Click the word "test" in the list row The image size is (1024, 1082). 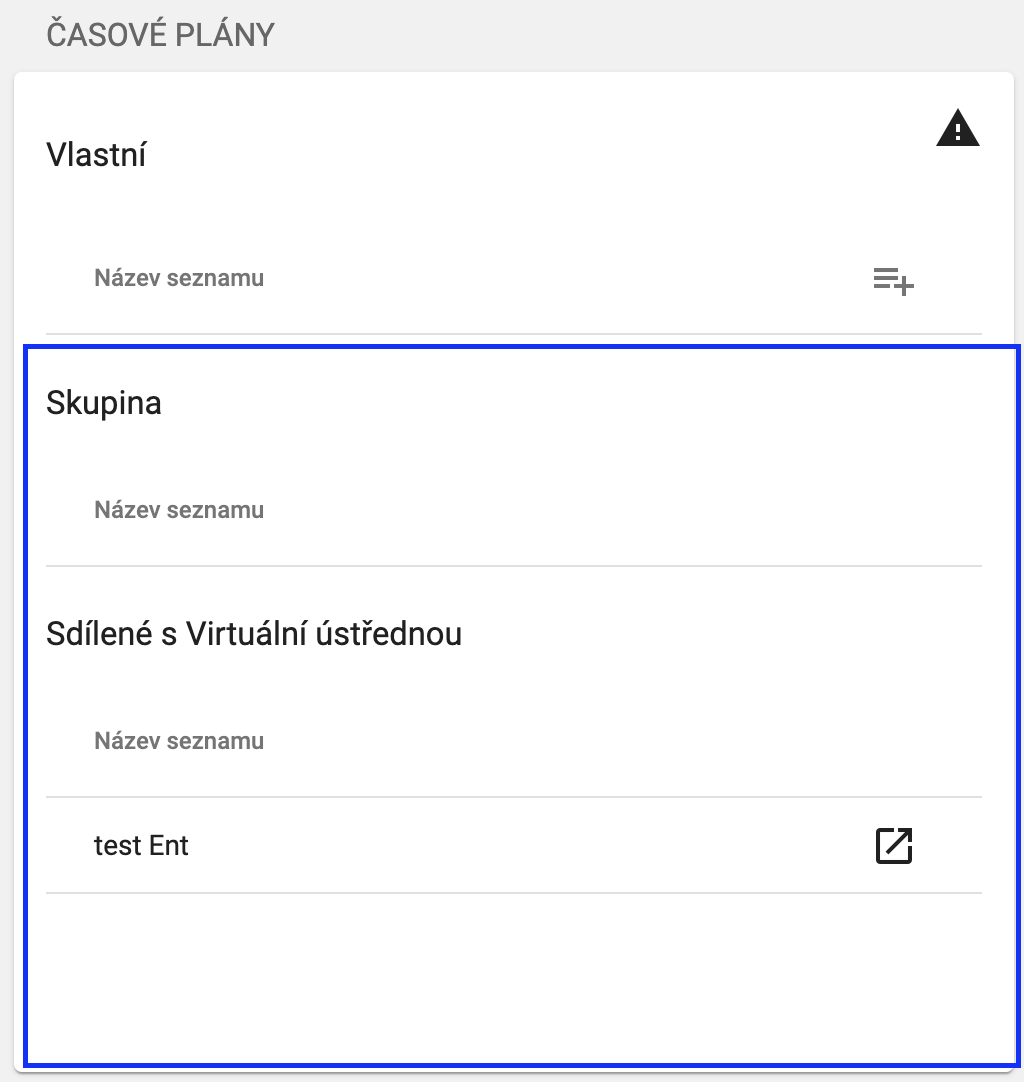click(x=117, y=846)
